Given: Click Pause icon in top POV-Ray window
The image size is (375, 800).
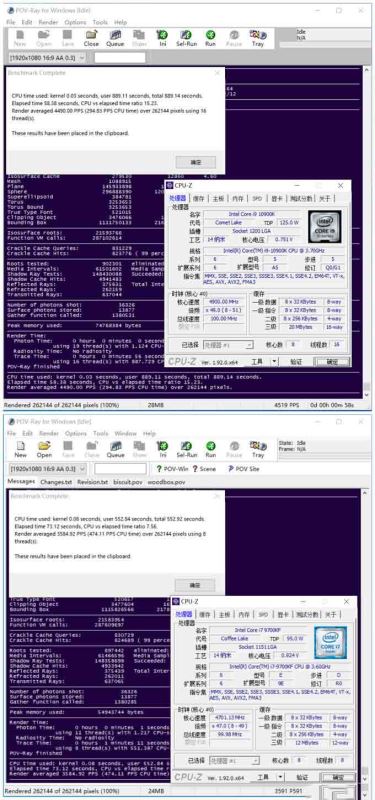Looking at the screenshot, I should pyautogui.click(x=234, y=38).
